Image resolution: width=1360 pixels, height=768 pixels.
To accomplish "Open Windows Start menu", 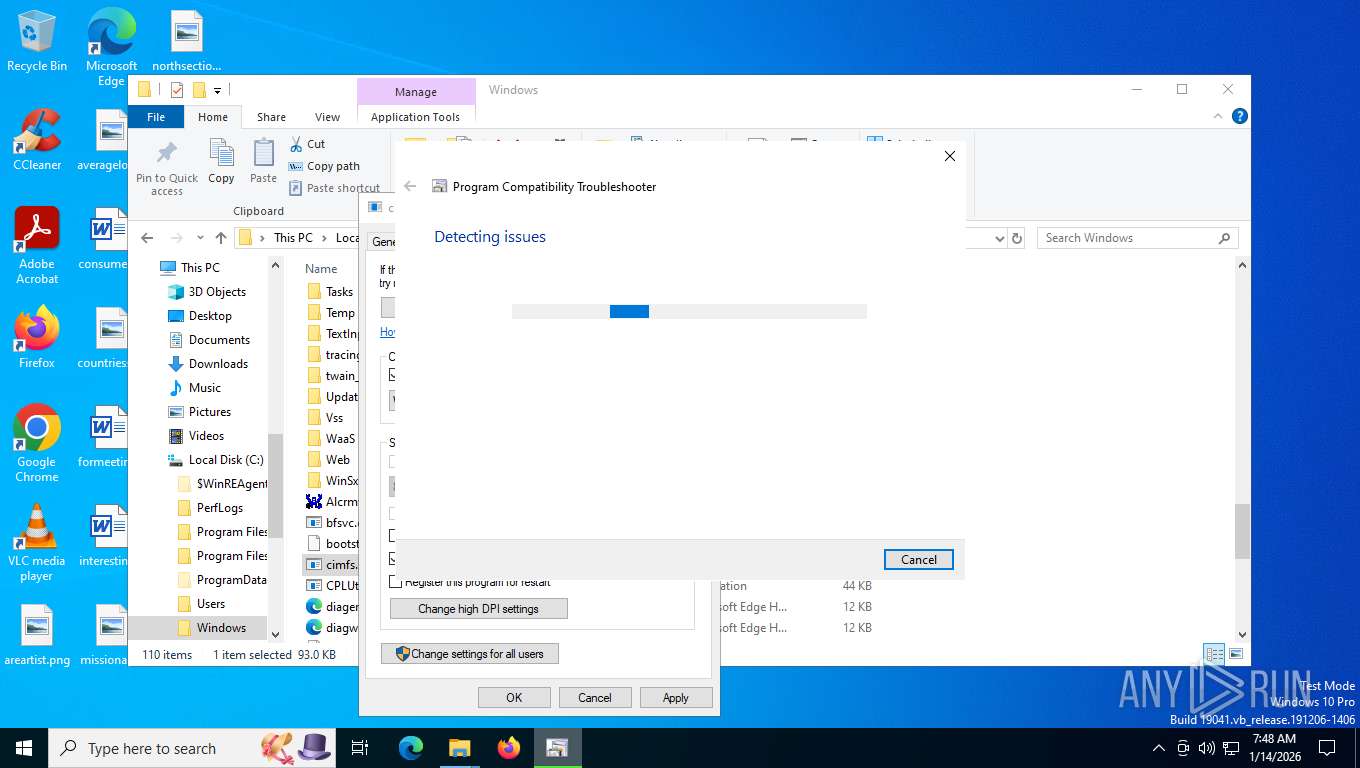I will point(23,748).
